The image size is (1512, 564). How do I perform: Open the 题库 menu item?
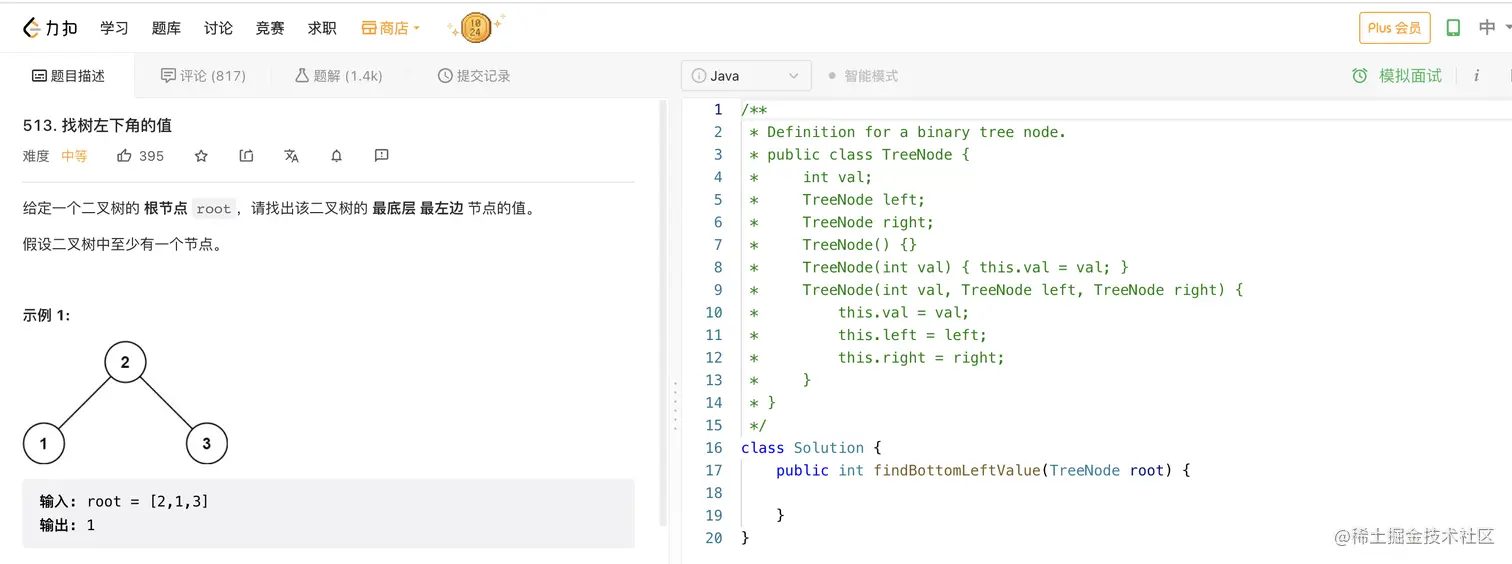pyautogui.click(x=166, y=28)
